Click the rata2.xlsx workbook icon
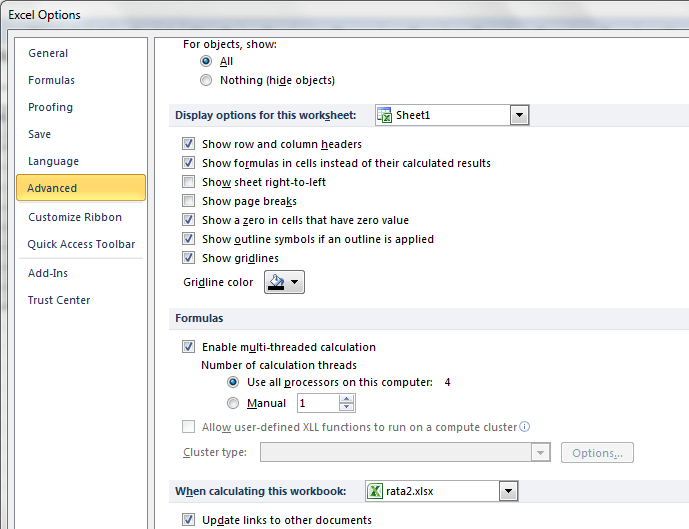 pyautogui.click(x=375, y=491)
